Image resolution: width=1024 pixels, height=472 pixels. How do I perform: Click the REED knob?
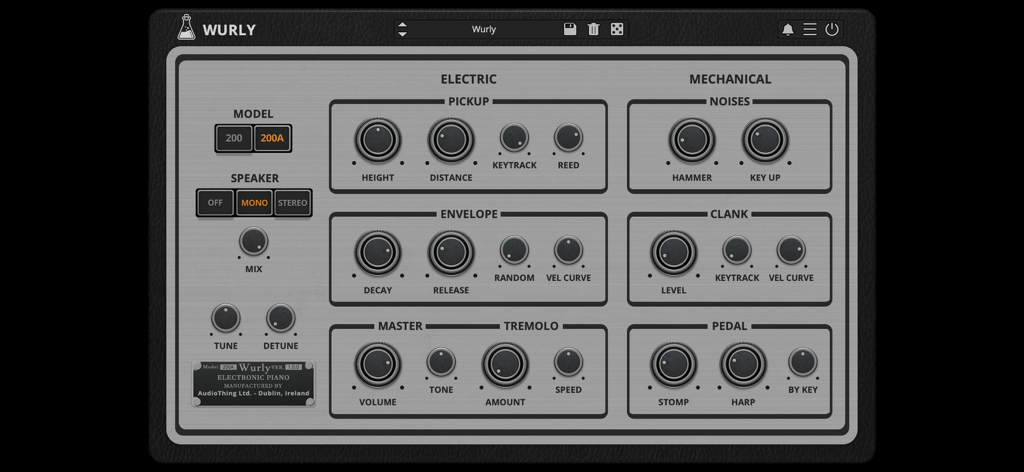click(x=568, y=138)
